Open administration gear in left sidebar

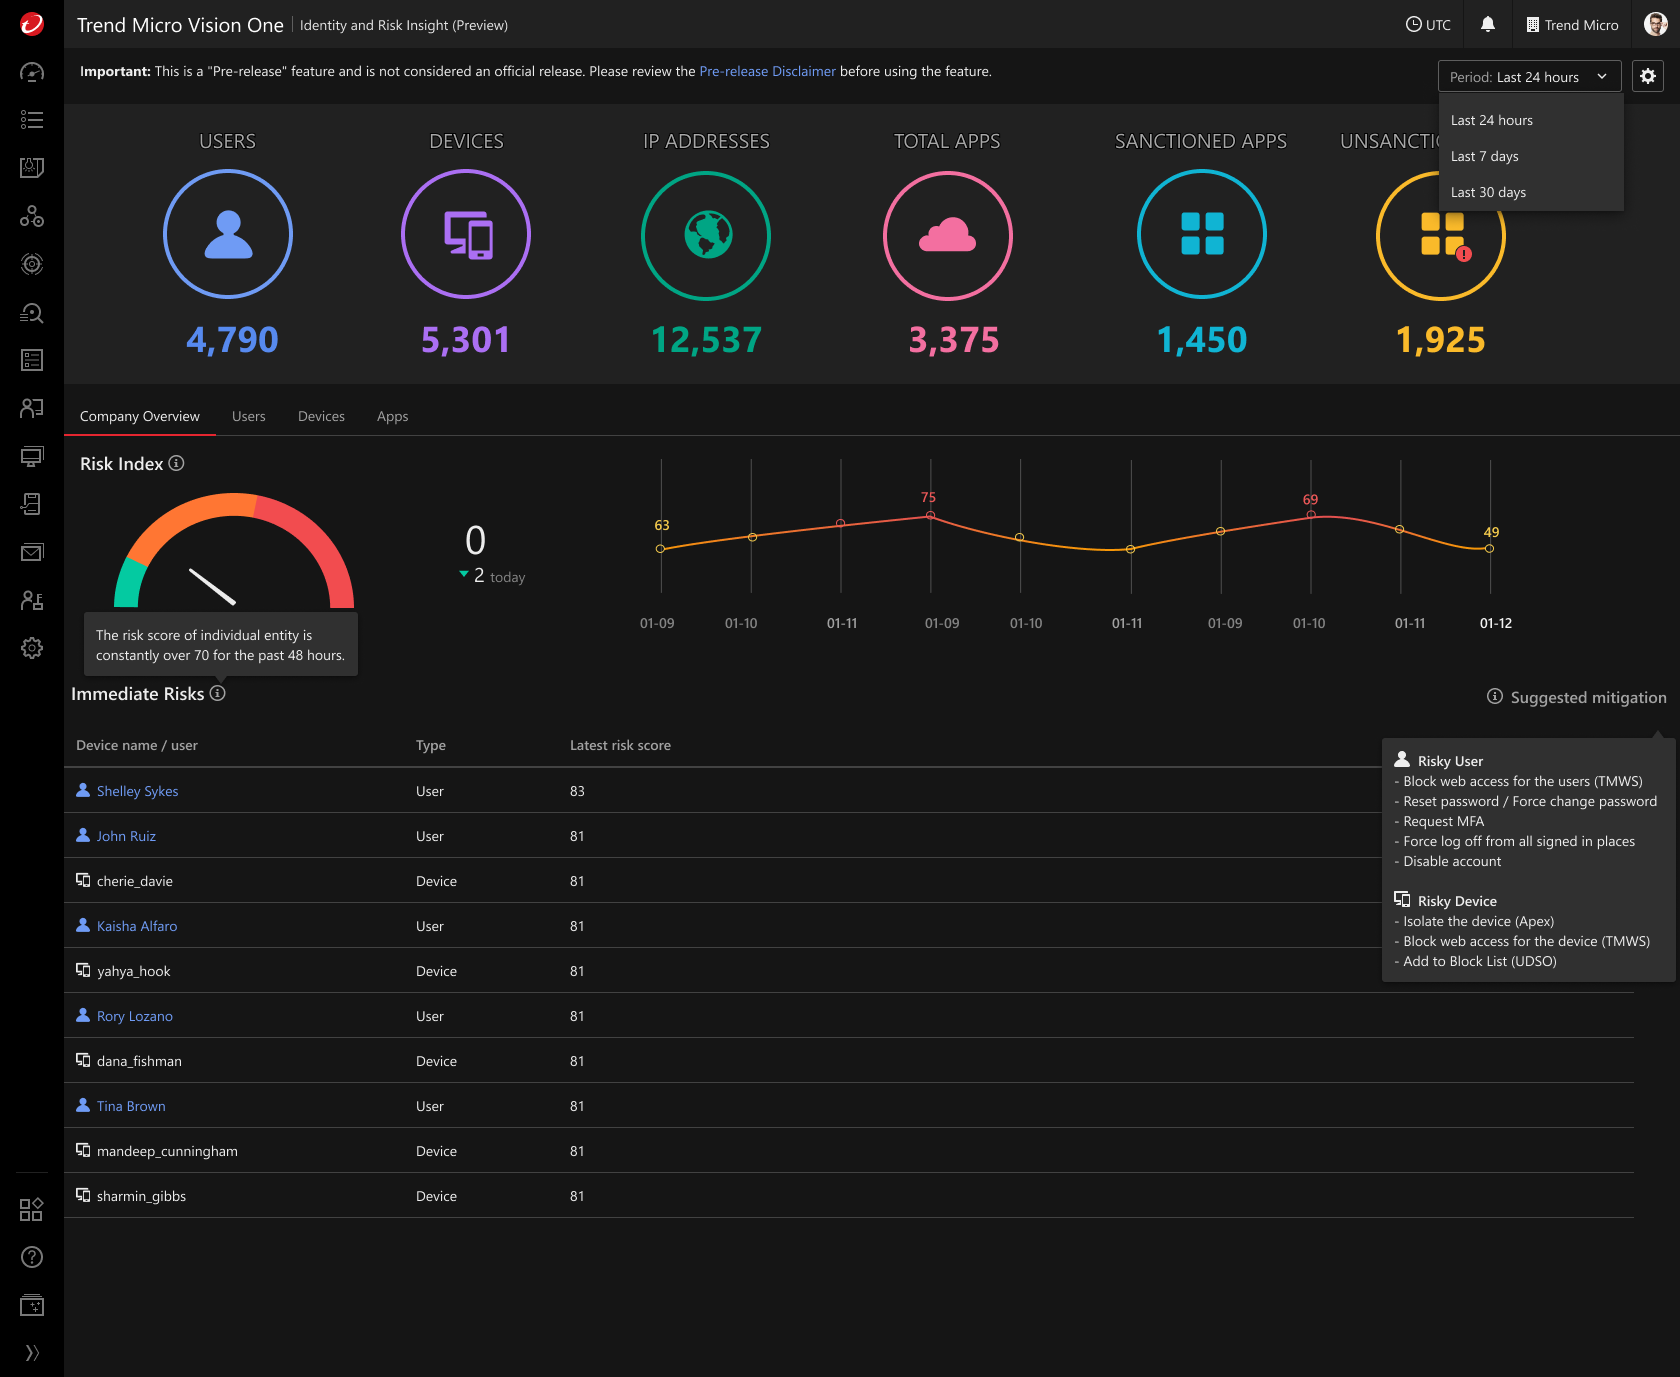[x=32, y=648]
